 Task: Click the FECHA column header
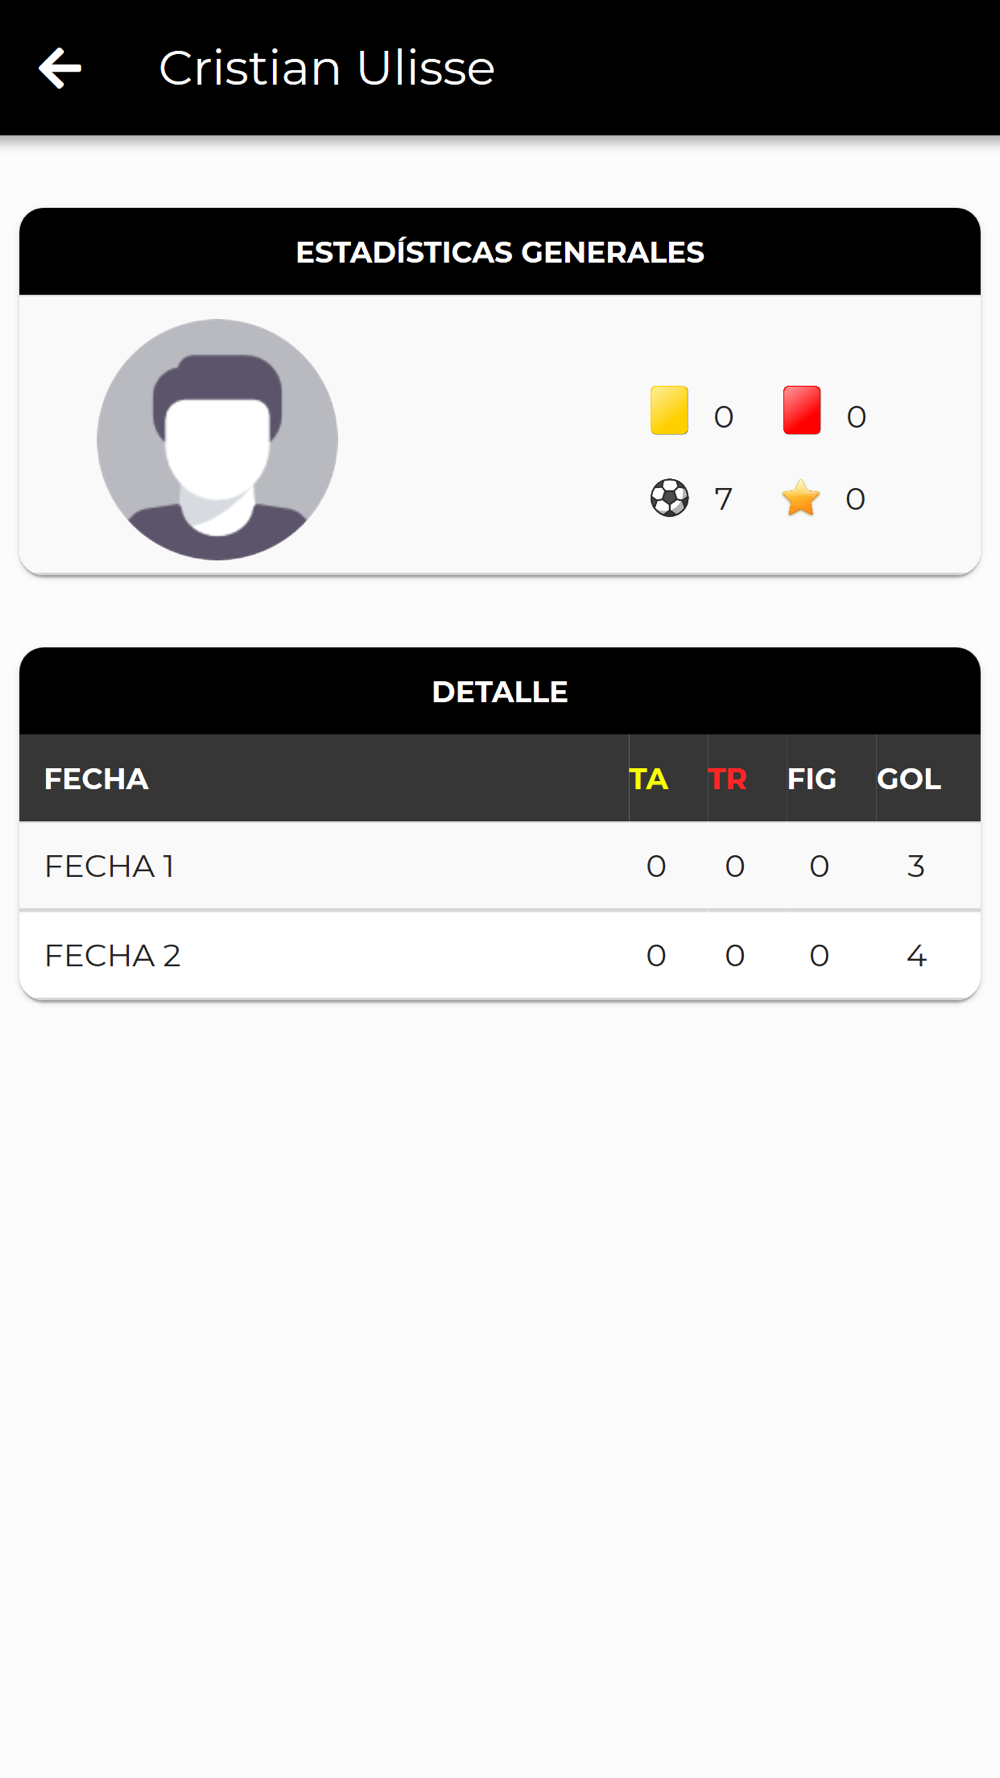coord(96,779)
